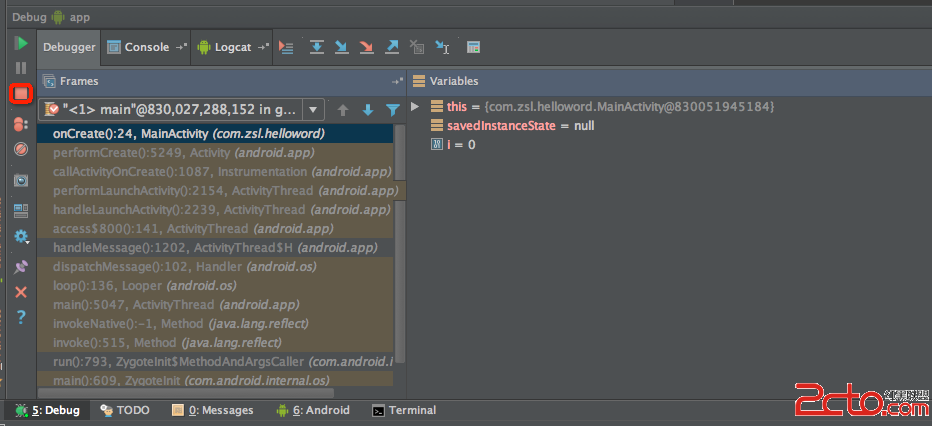Toggle frames filter funnel icon
This screenshot has height=426, width=932.
(x=392, y=110)
